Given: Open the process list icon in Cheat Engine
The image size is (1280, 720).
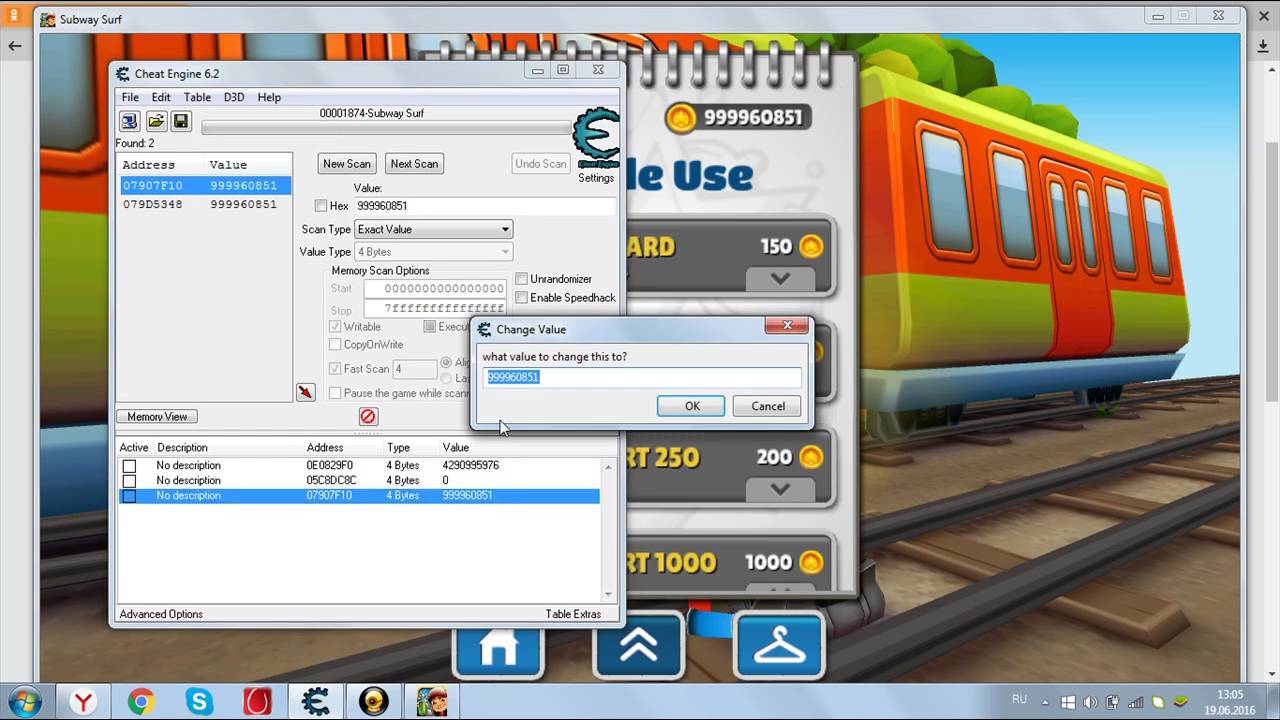Looking at the screenshot, I should click(129, 121).
